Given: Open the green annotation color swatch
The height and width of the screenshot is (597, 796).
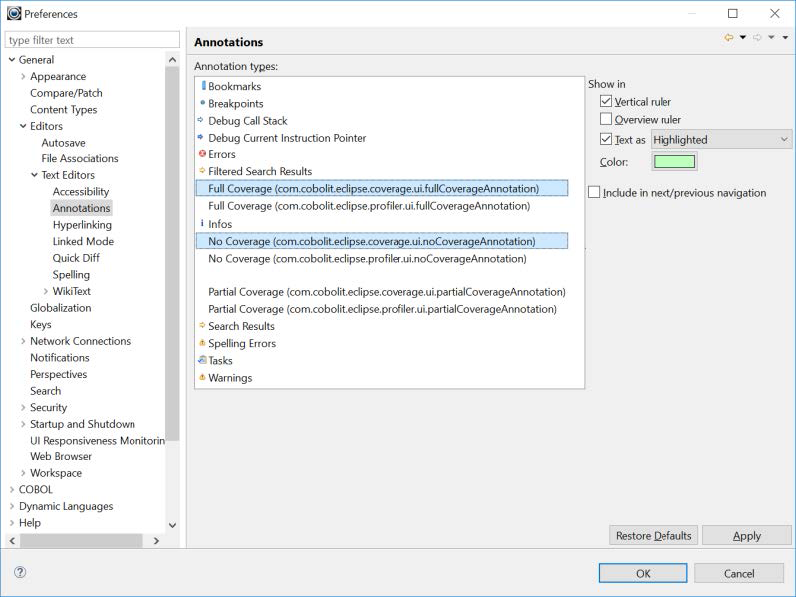Looking at the screenshot, I should pyautogui.click(x=674, y=161).
